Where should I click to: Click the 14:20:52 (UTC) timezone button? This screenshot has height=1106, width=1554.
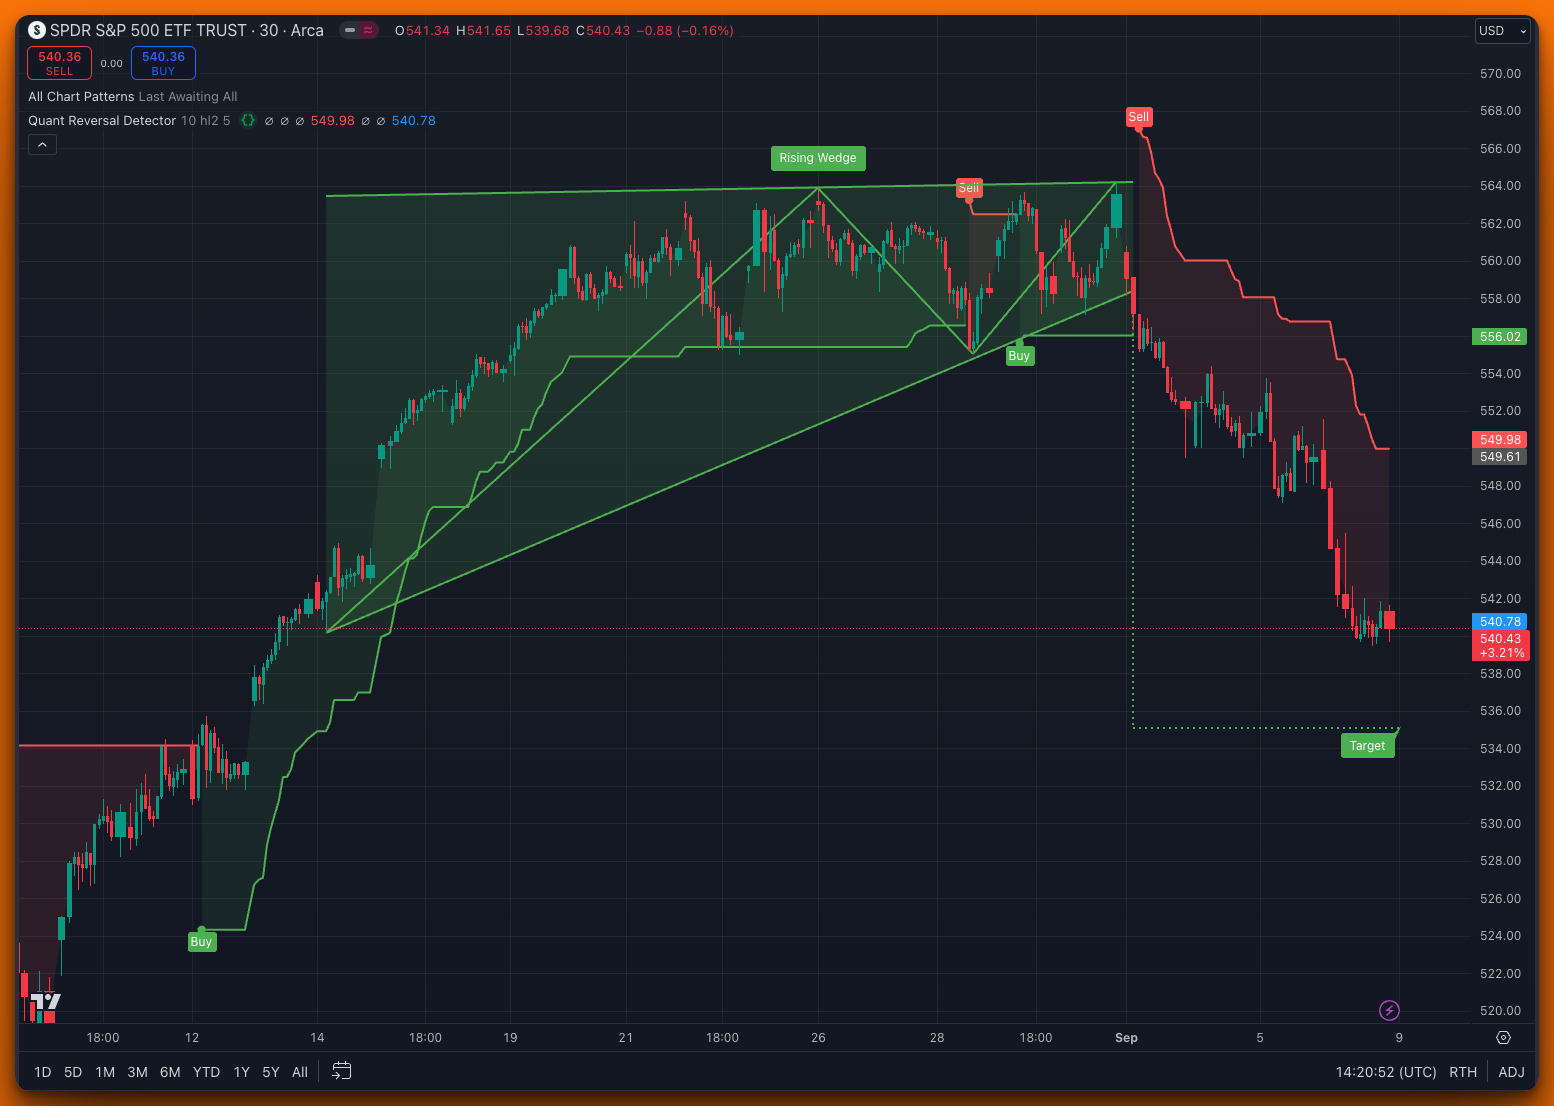tap(1386, 1072)
